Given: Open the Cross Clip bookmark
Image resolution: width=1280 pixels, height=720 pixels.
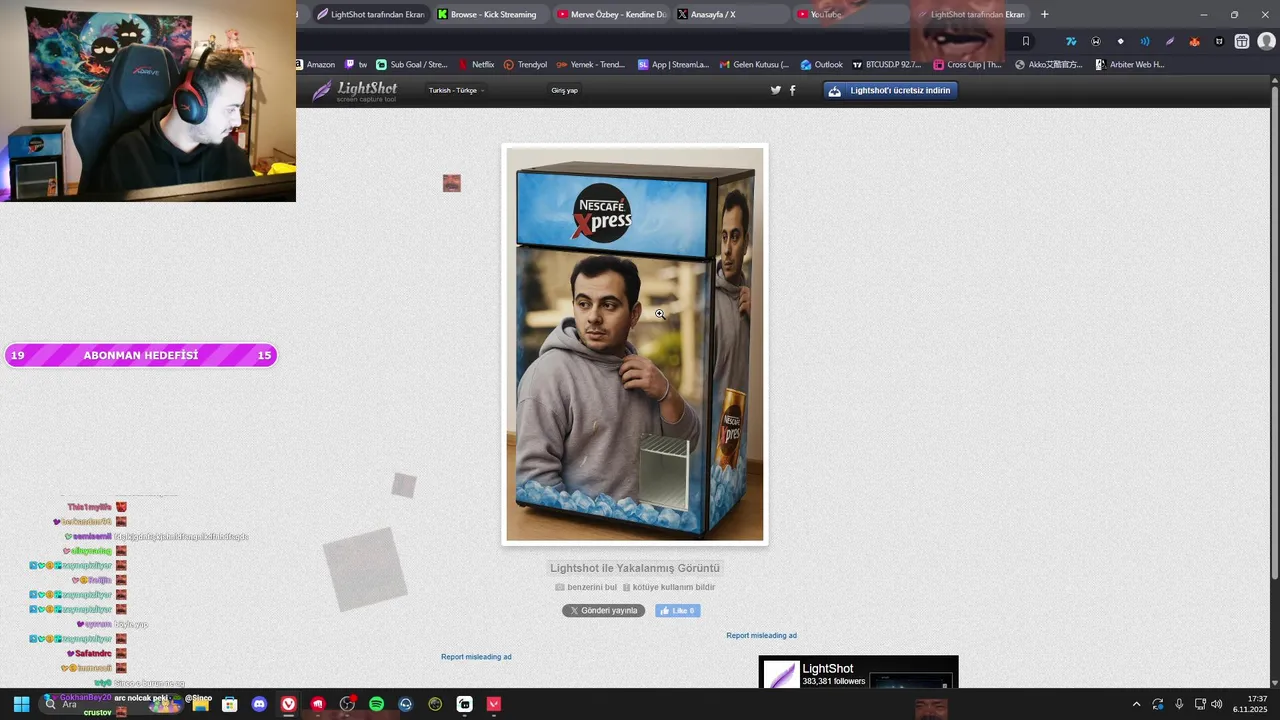Looking at the screenshot, I should point(967,64).
